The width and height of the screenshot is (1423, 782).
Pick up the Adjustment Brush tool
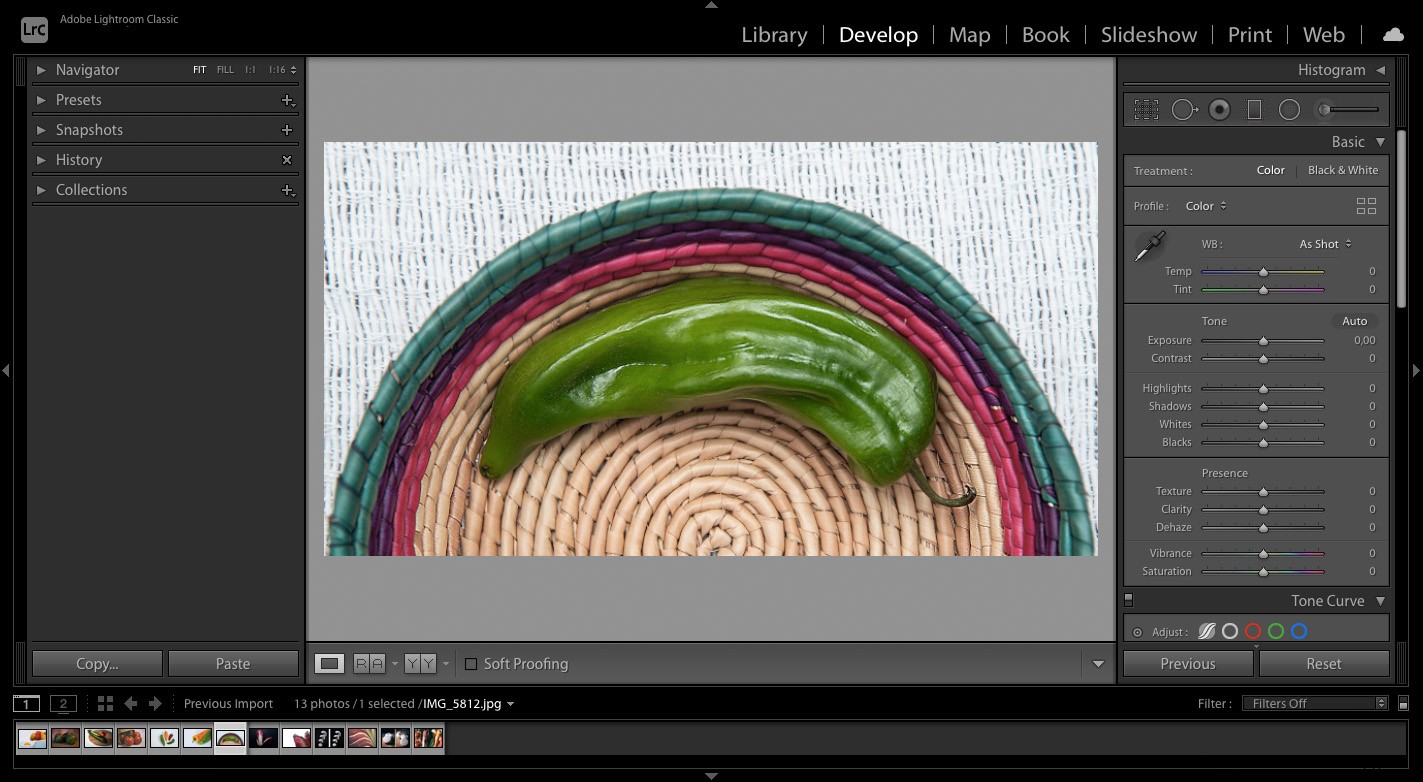point(1325,109)
